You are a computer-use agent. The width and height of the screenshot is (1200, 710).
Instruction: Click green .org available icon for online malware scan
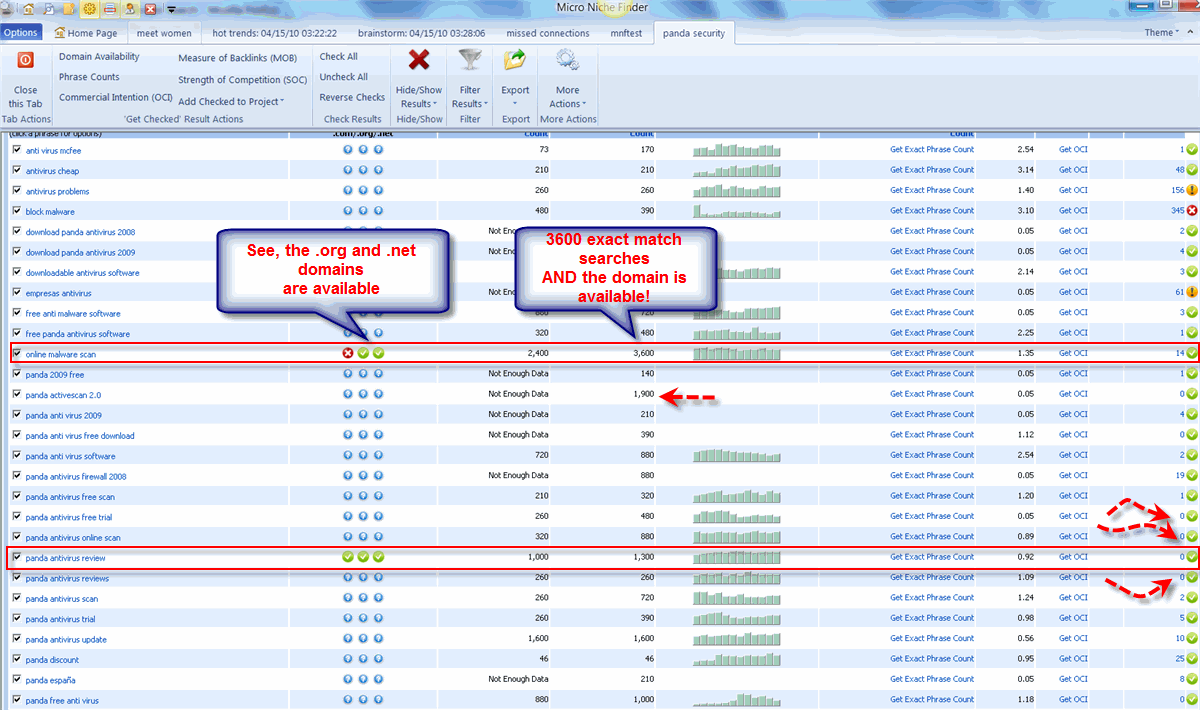pyautogui.click(x=363, y=353)
